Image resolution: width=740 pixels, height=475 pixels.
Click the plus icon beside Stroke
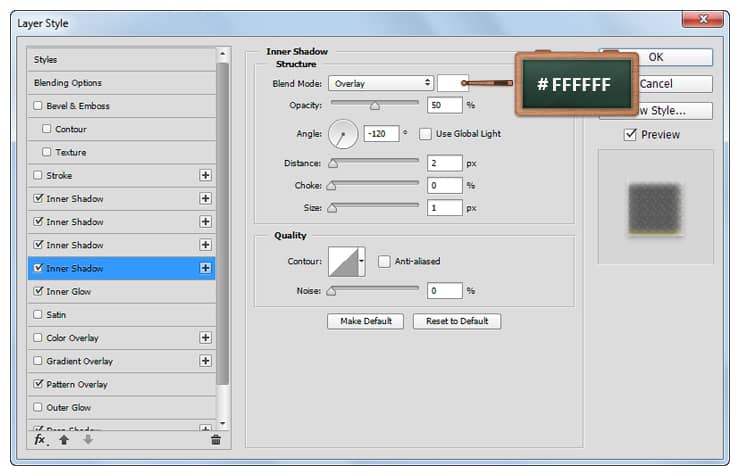pyautogui.click(x=206, y=175)
